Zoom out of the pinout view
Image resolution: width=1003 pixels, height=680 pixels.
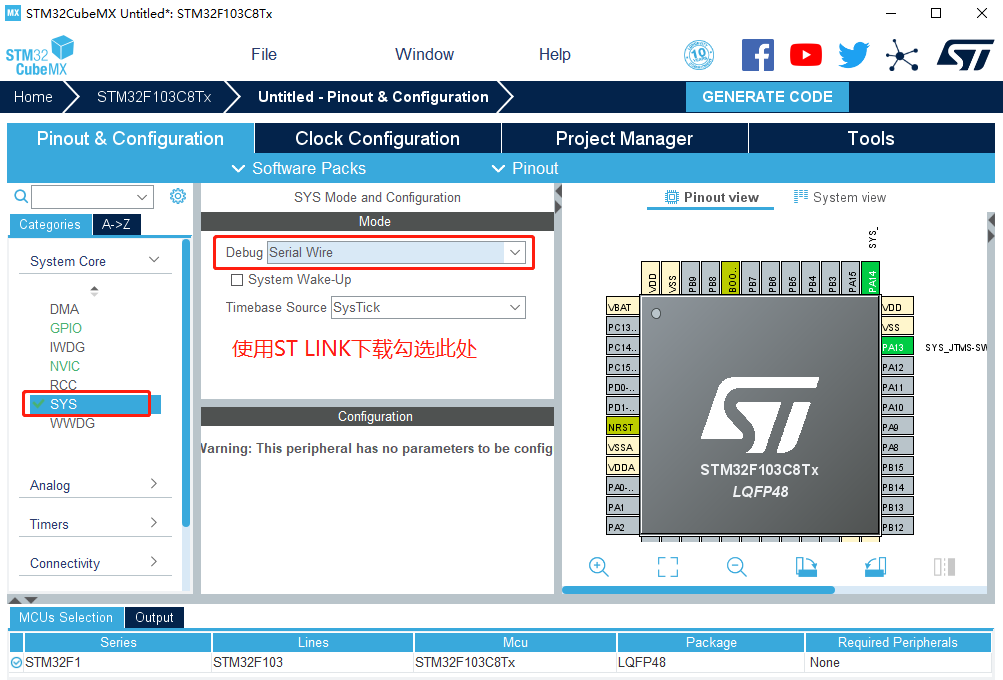[736, 567]
